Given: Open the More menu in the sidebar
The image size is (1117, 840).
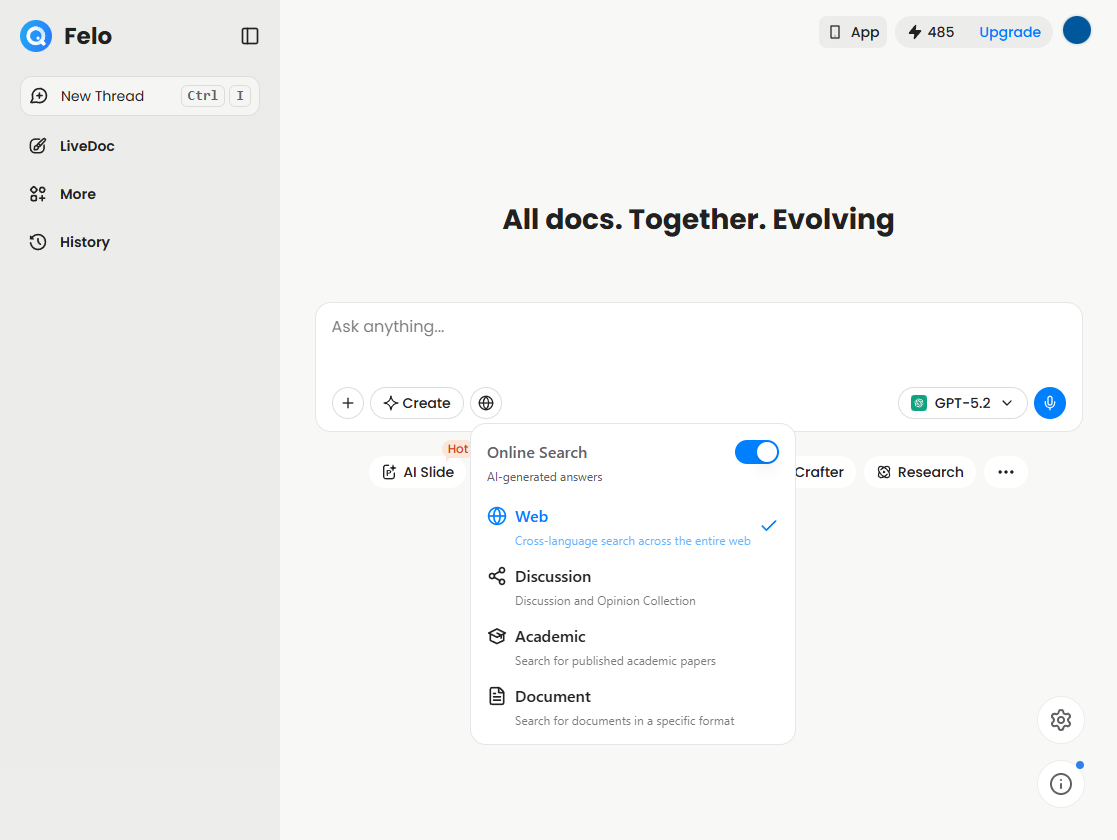Looking at the screenshot, I should click(x=79, y=193).
